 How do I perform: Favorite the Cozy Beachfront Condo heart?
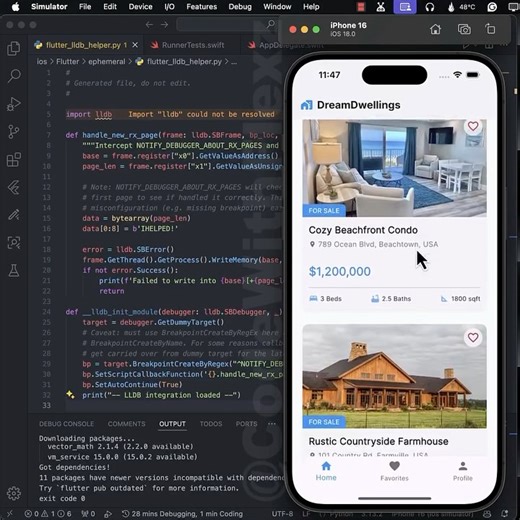[473, 126]
